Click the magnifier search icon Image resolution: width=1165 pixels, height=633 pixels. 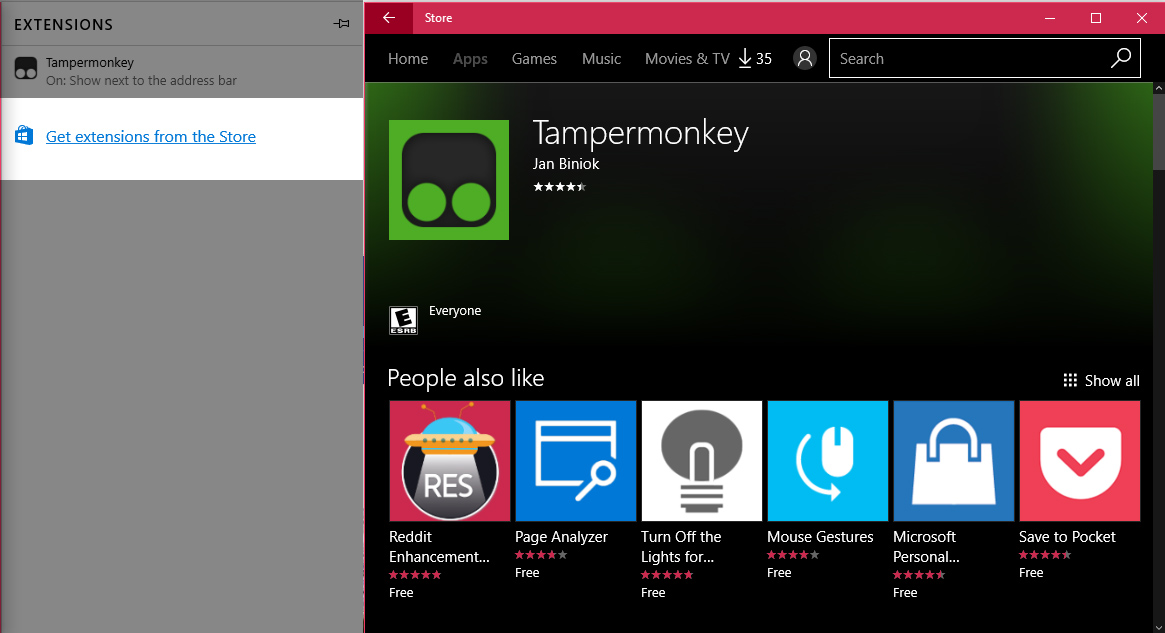coord(1121,59)
